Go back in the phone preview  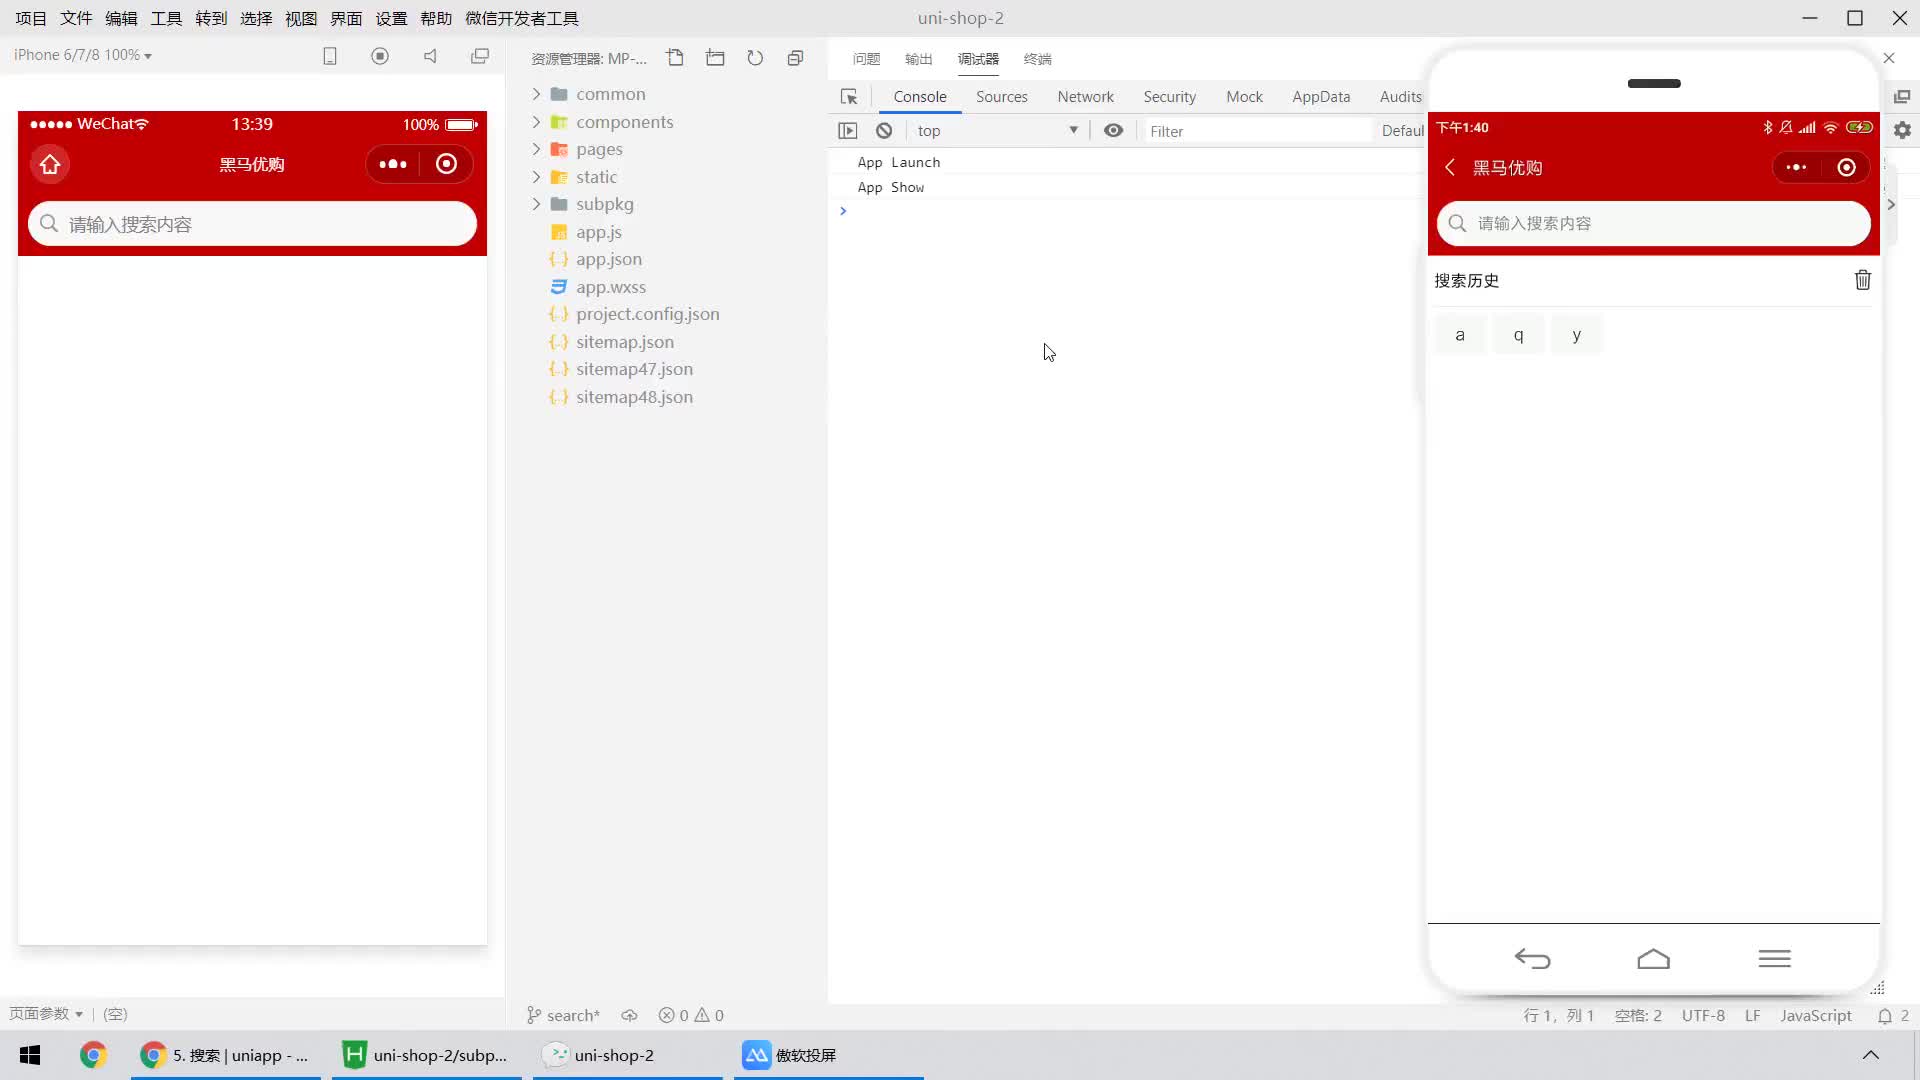[1450, 168]
